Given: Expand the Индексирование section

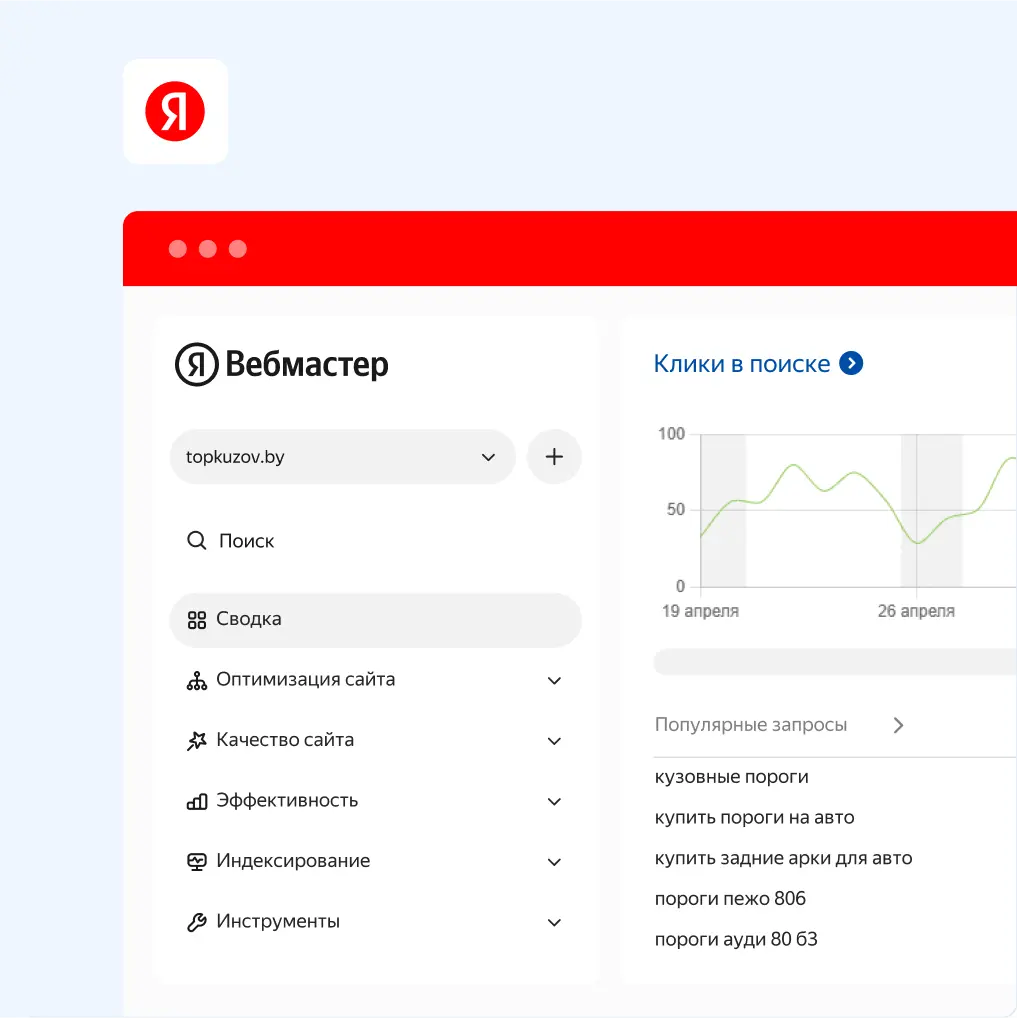Looking at the screenshot, I should 554,861.
